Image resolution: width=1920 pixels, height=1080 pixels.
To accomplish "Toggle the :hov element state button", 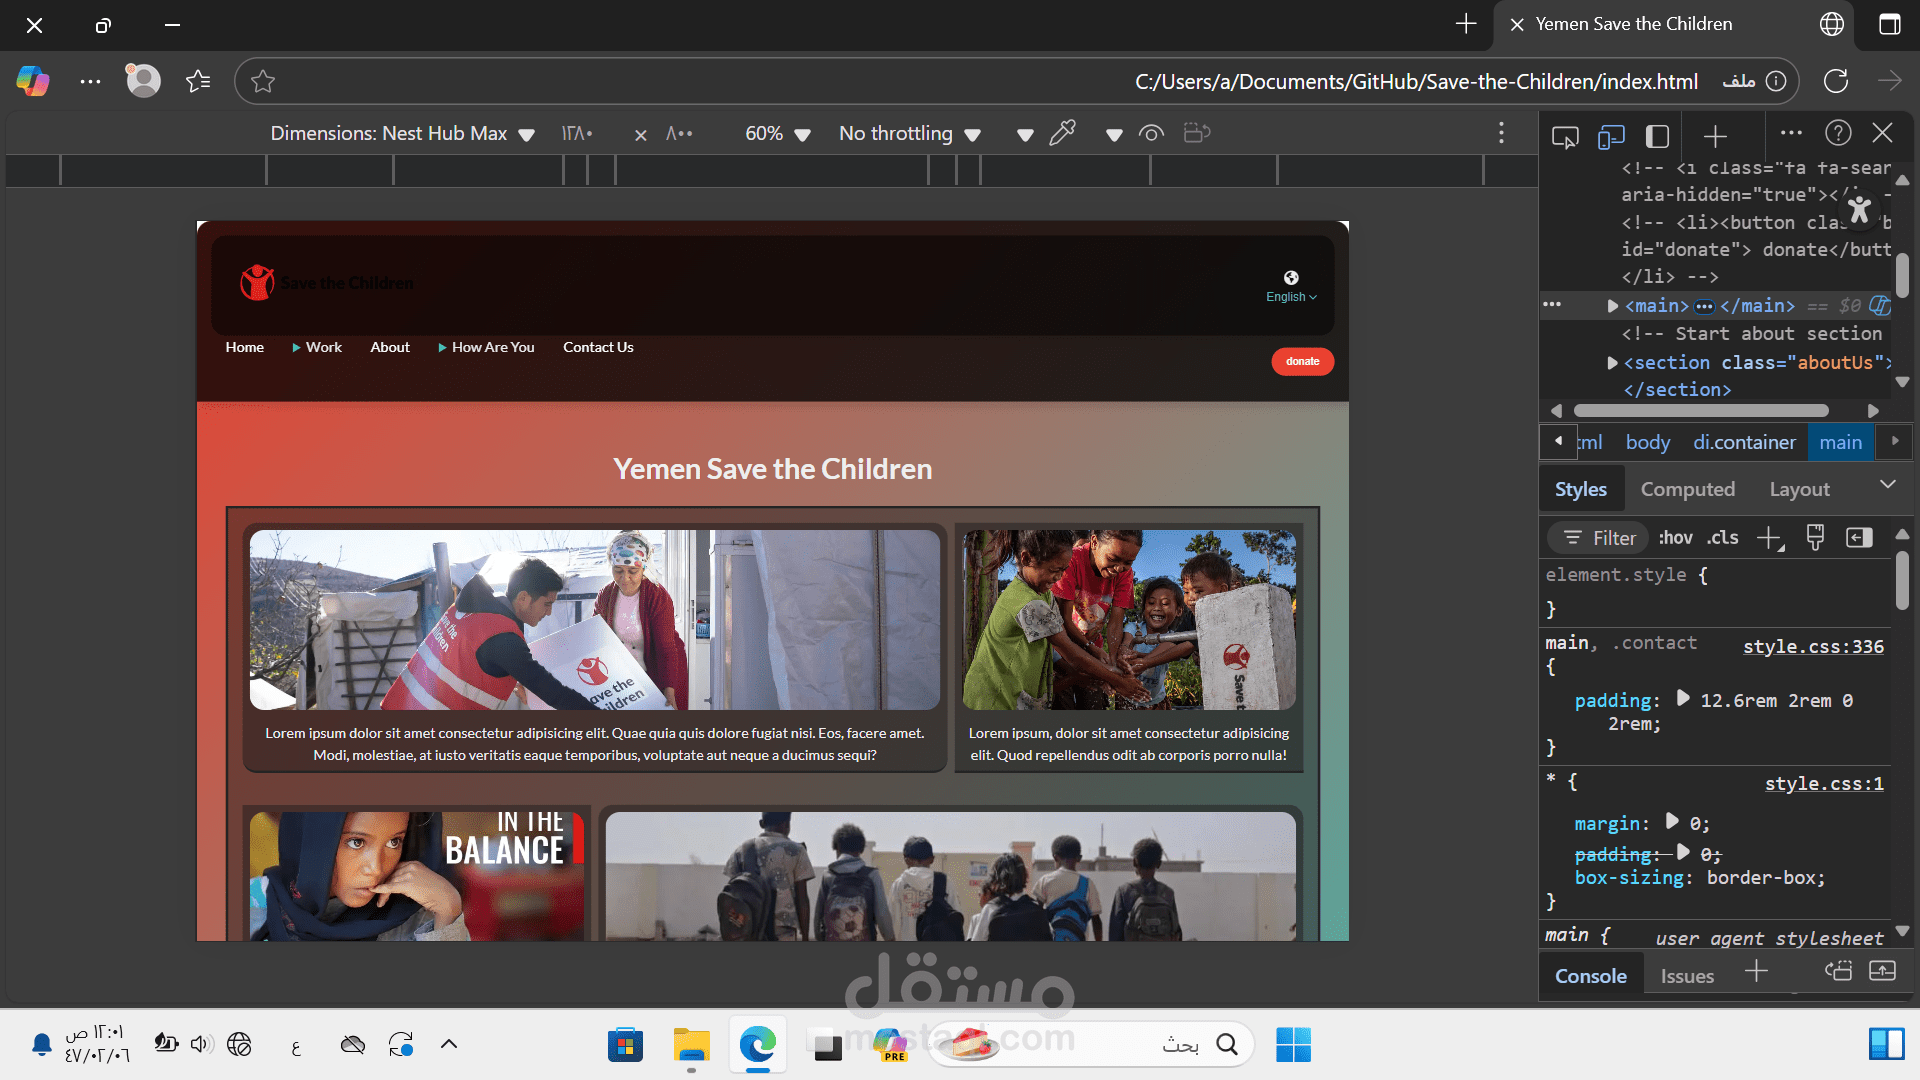I will click(1675, 538).
